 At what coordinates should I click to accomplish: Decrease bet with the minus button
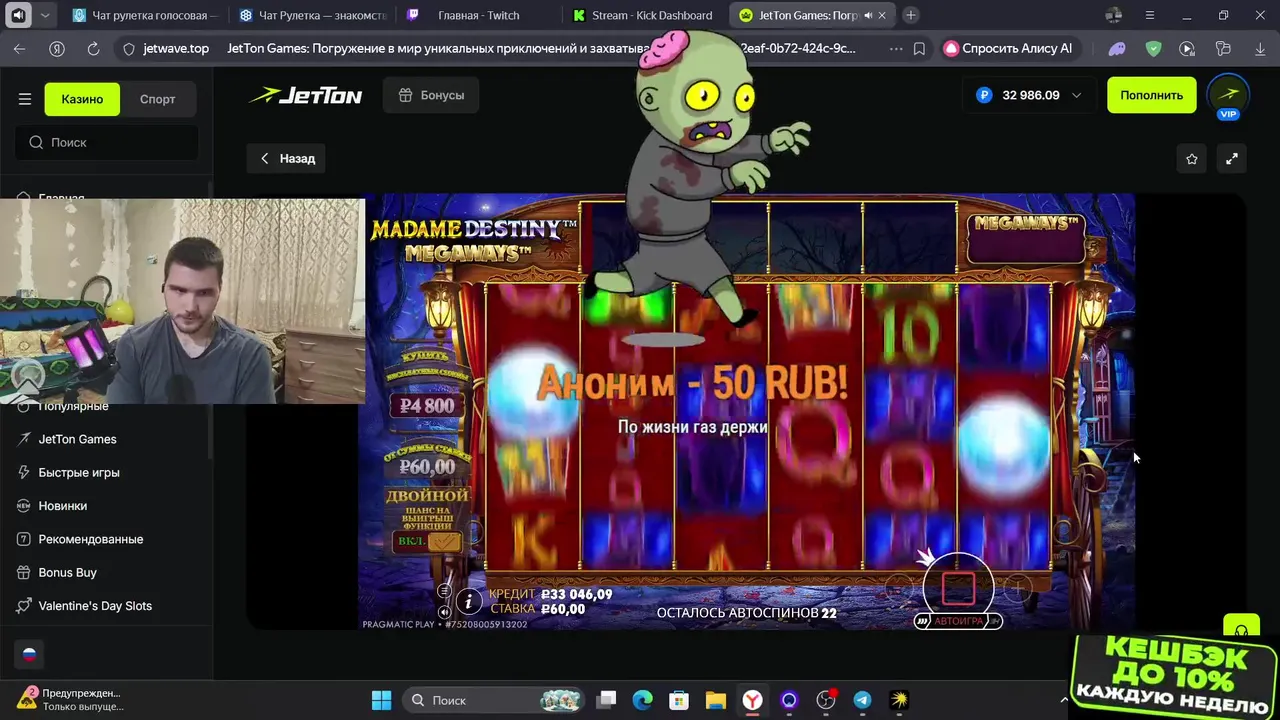[899, 588]
